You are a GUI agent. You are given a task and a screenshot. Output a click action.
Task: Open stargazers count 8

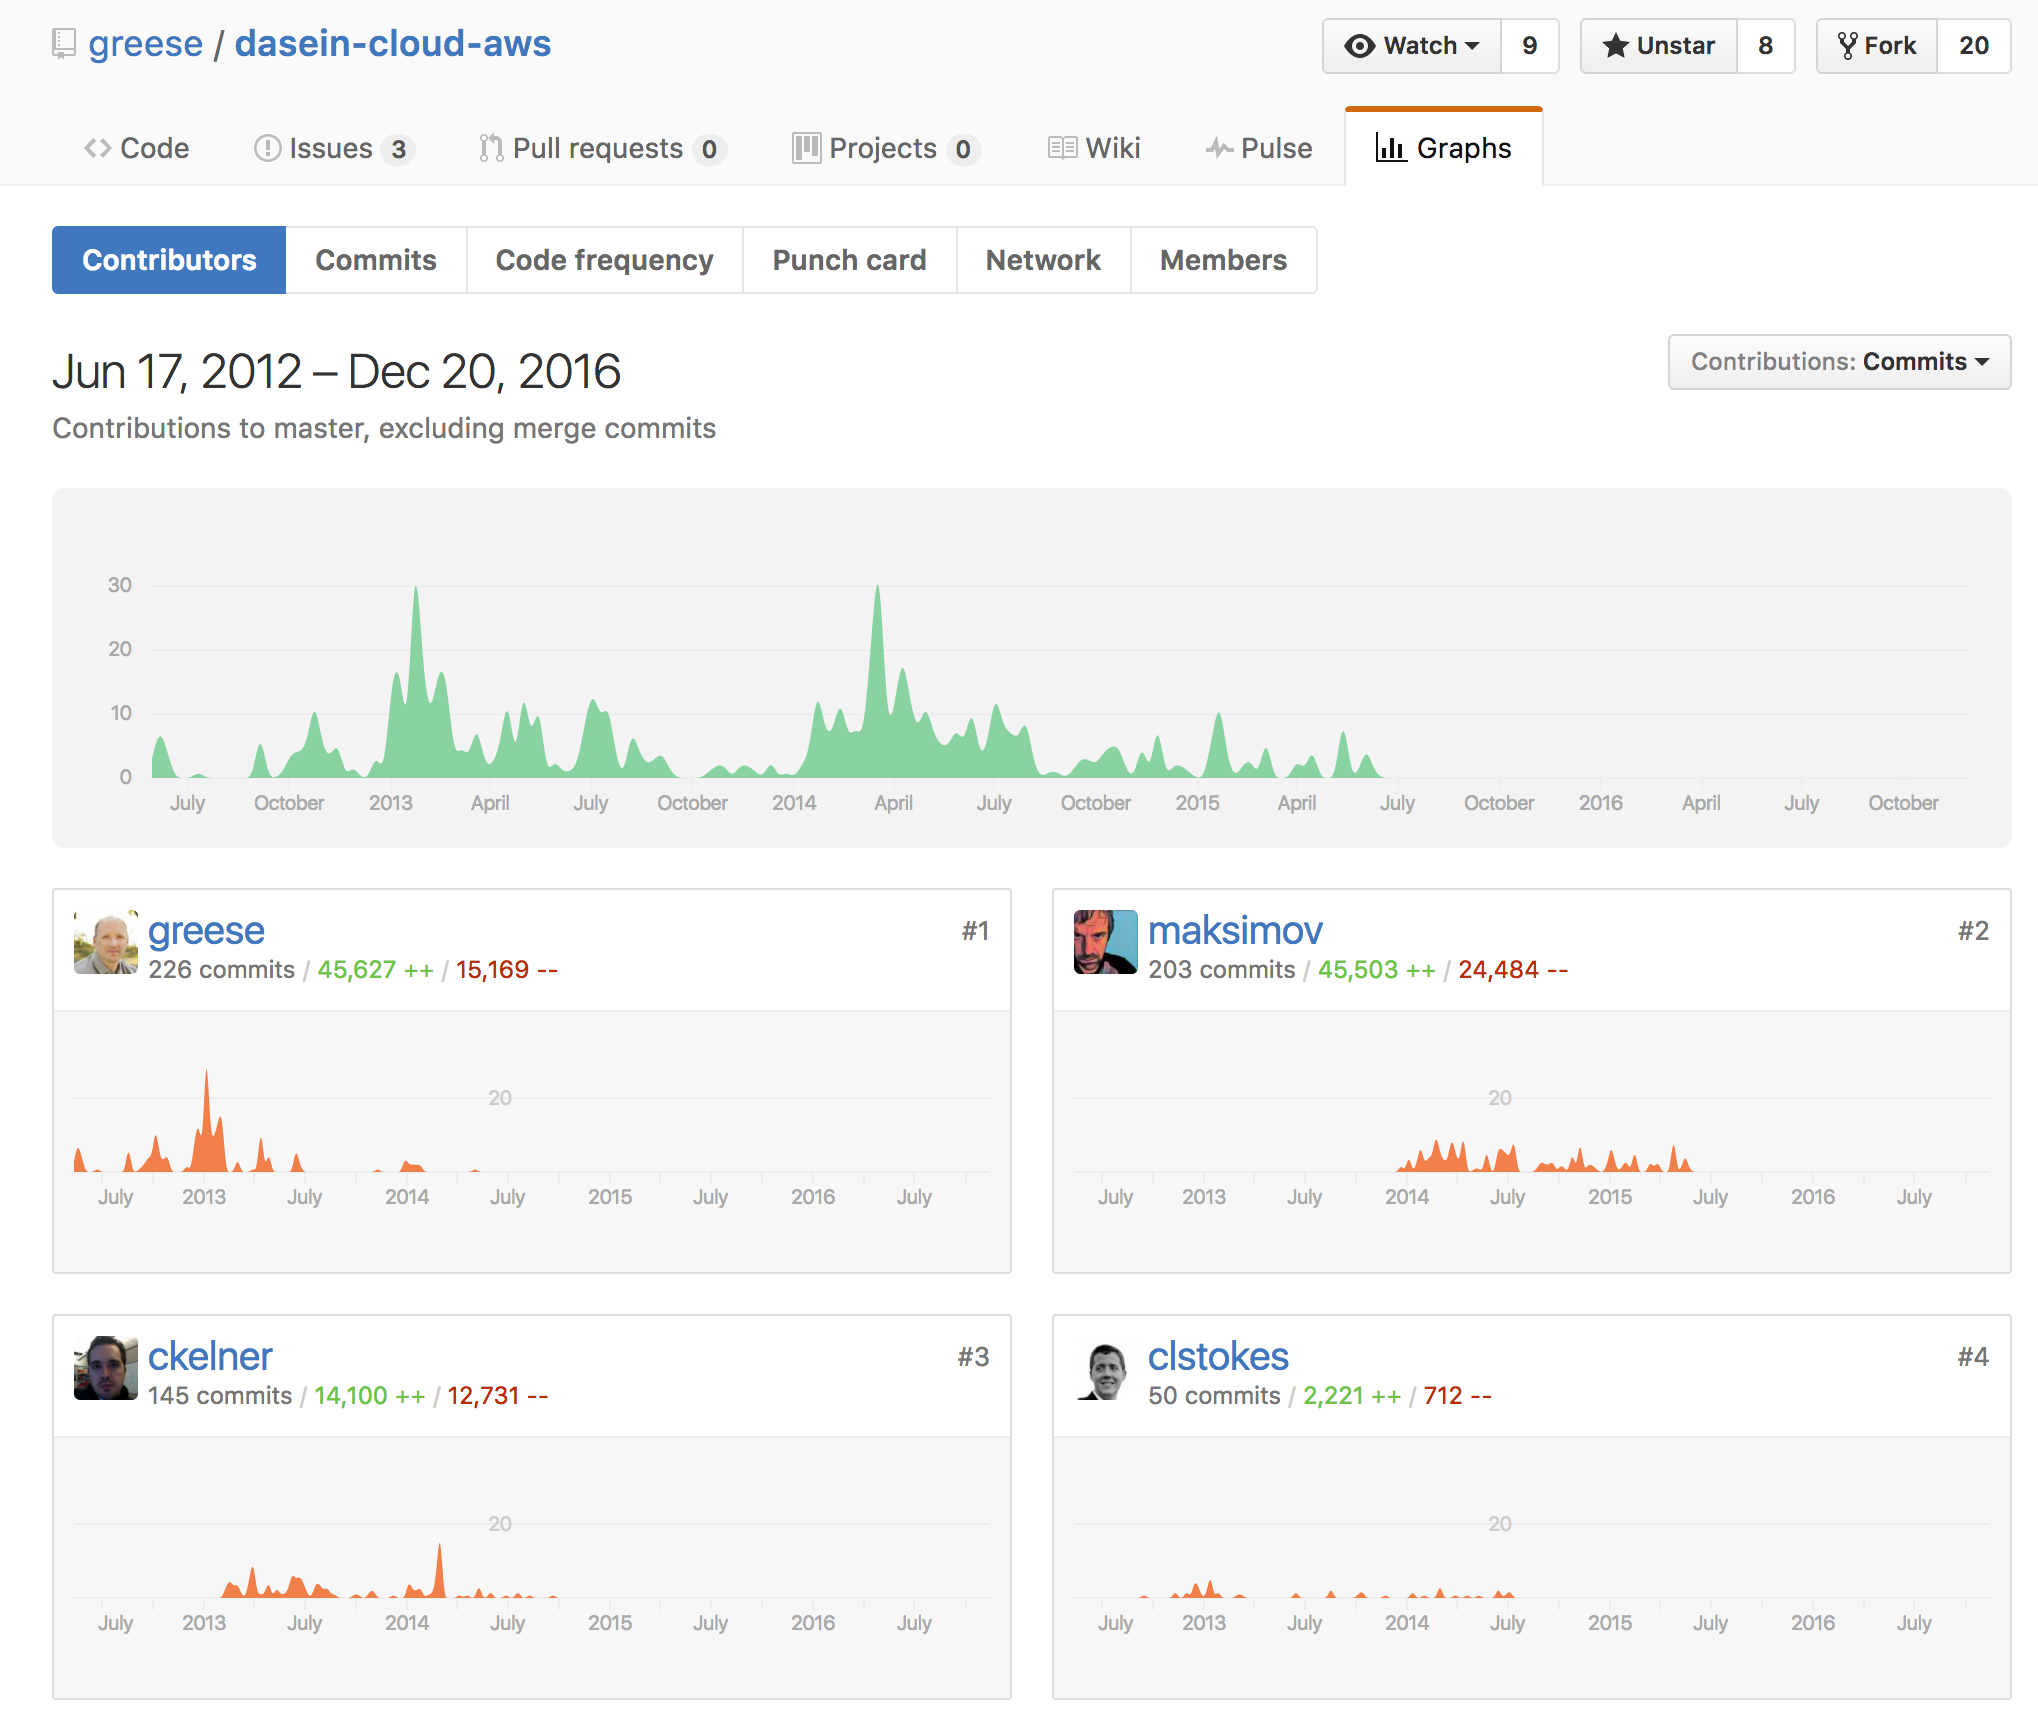(x=1766, y=46)
